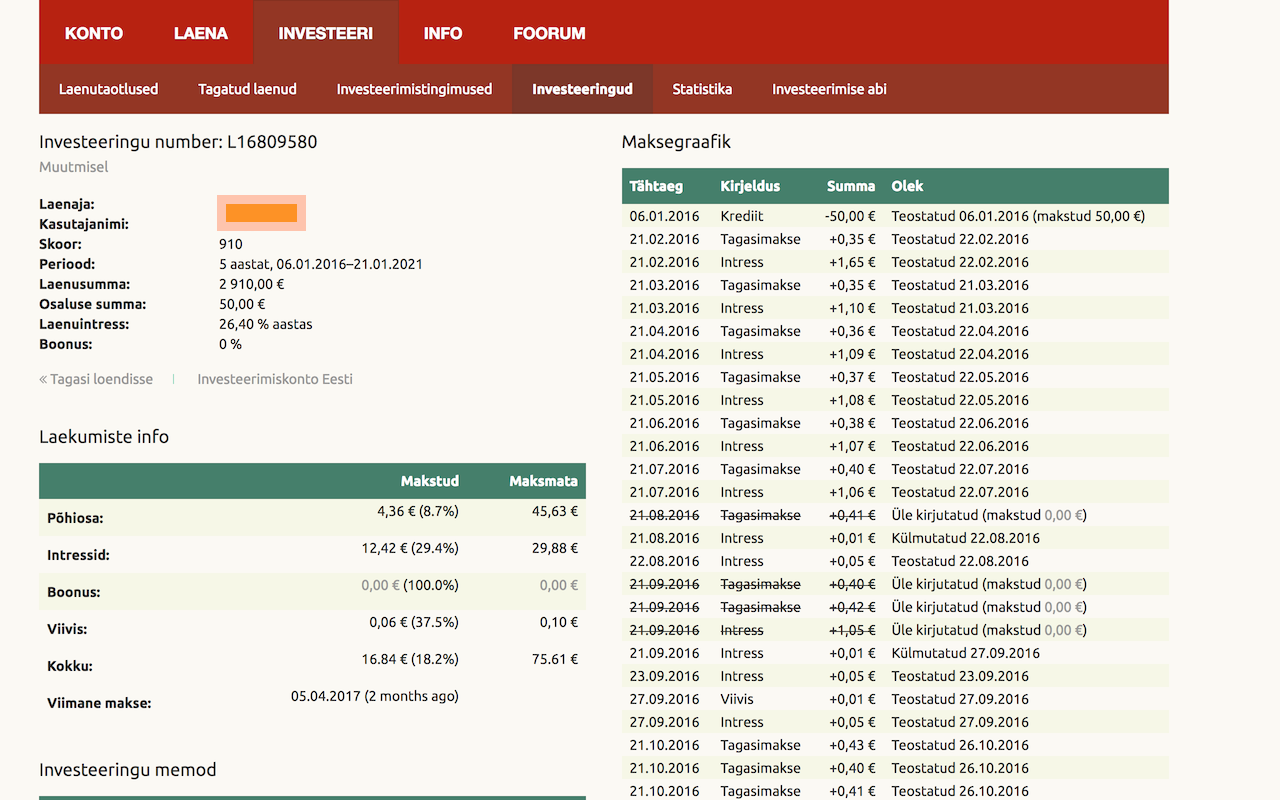Screen dimensions: 1280x800
Task: Click the Intressid row label
Action: [78, 555]
